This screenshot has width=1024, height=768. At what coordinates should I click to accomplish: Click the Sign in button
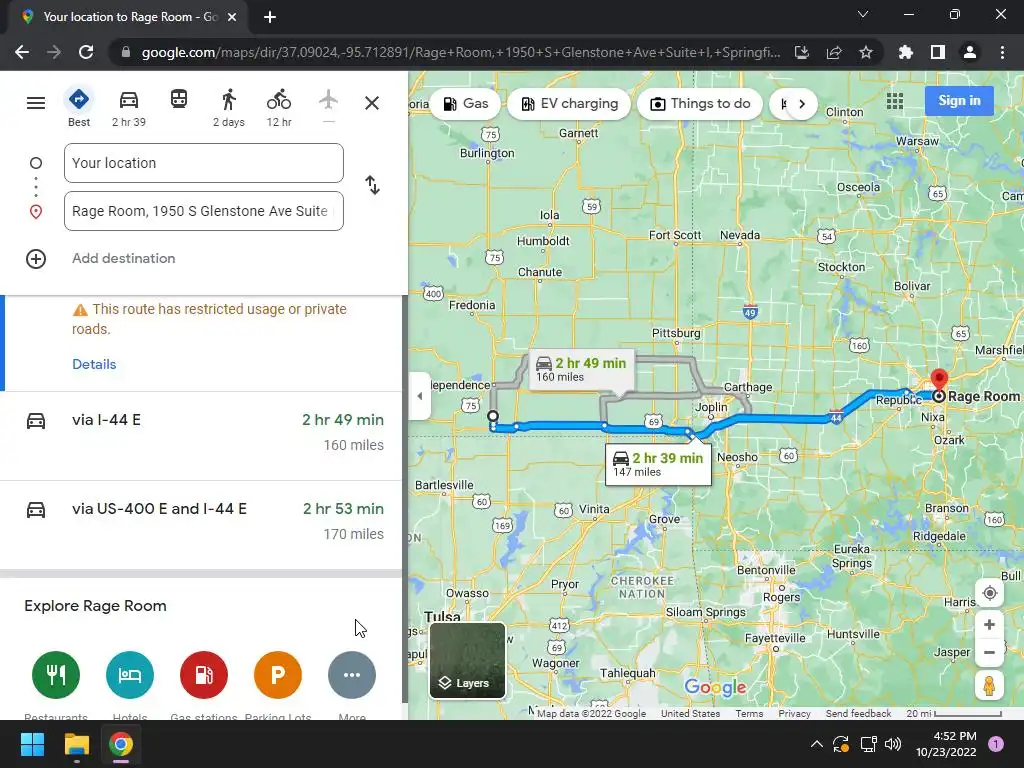(959, 101)
